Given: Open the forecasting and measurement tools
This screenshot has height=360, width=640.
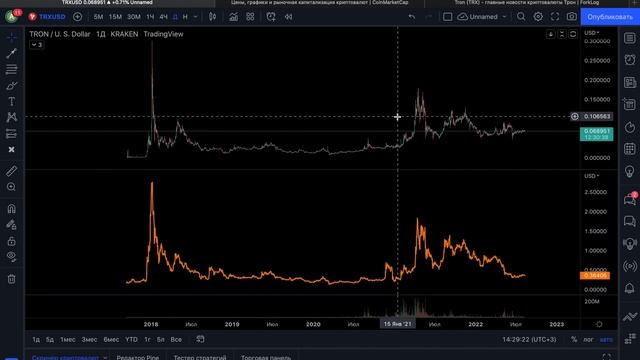Looking at the screenshot, I should (x=11, y=133).
